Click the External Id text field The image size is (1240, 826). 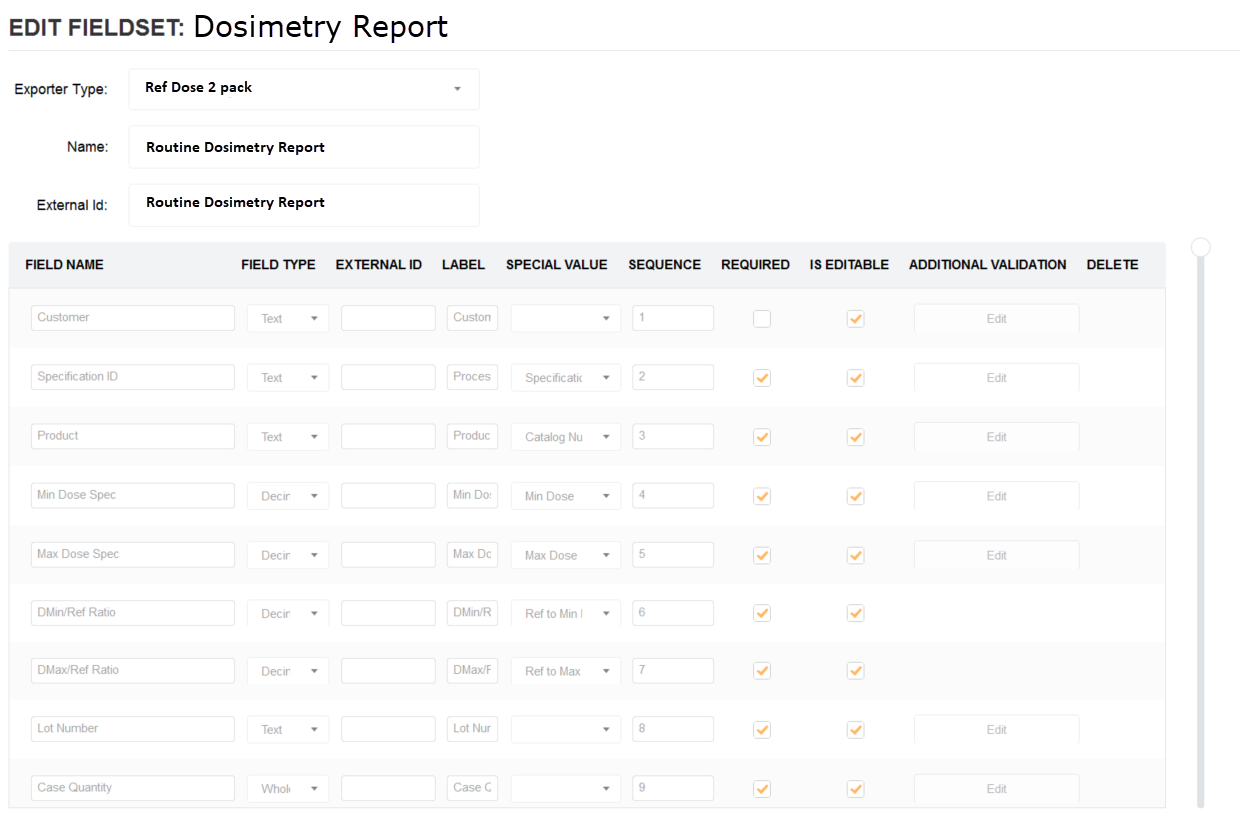click(303, 204)
